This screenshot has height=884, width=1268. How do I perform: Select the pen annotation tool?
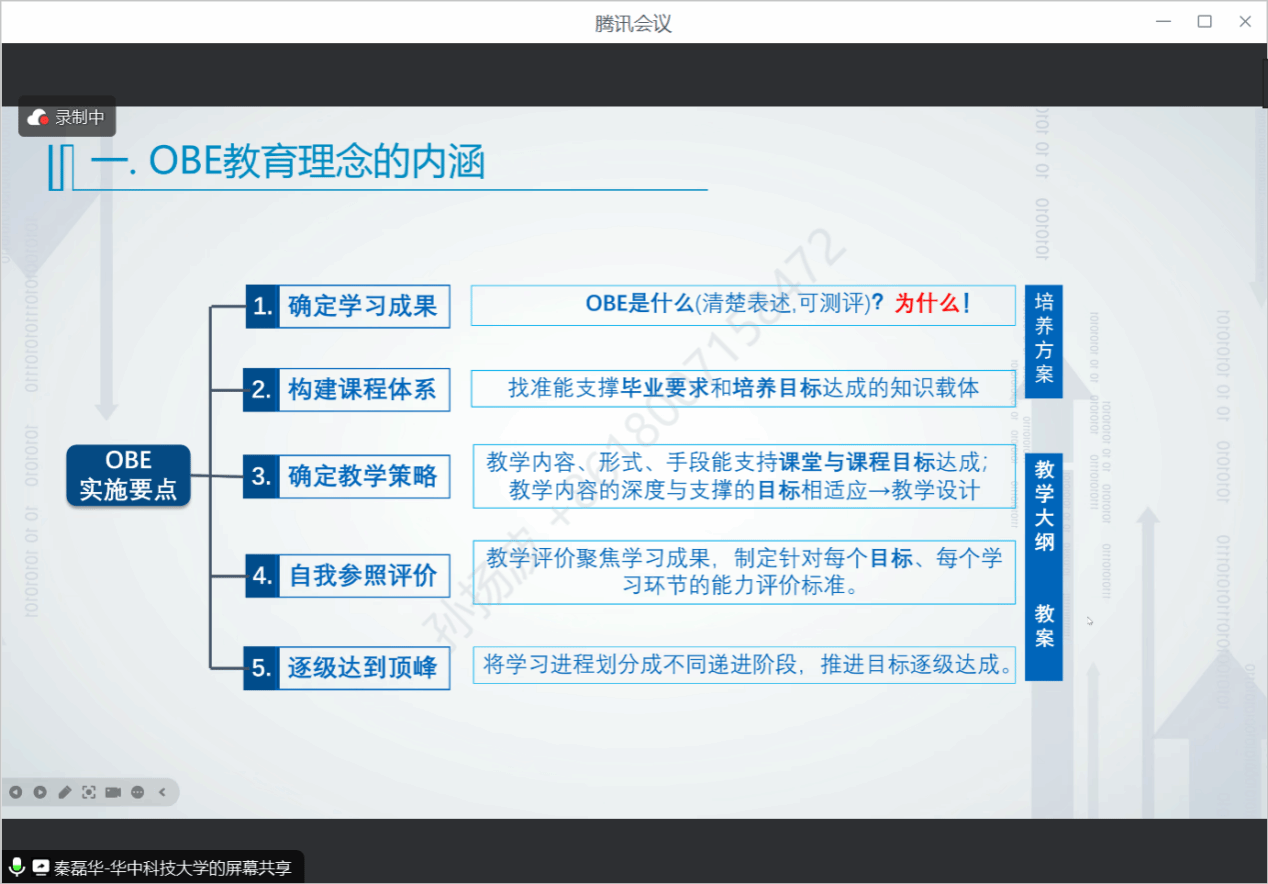(x=65, y=792)
